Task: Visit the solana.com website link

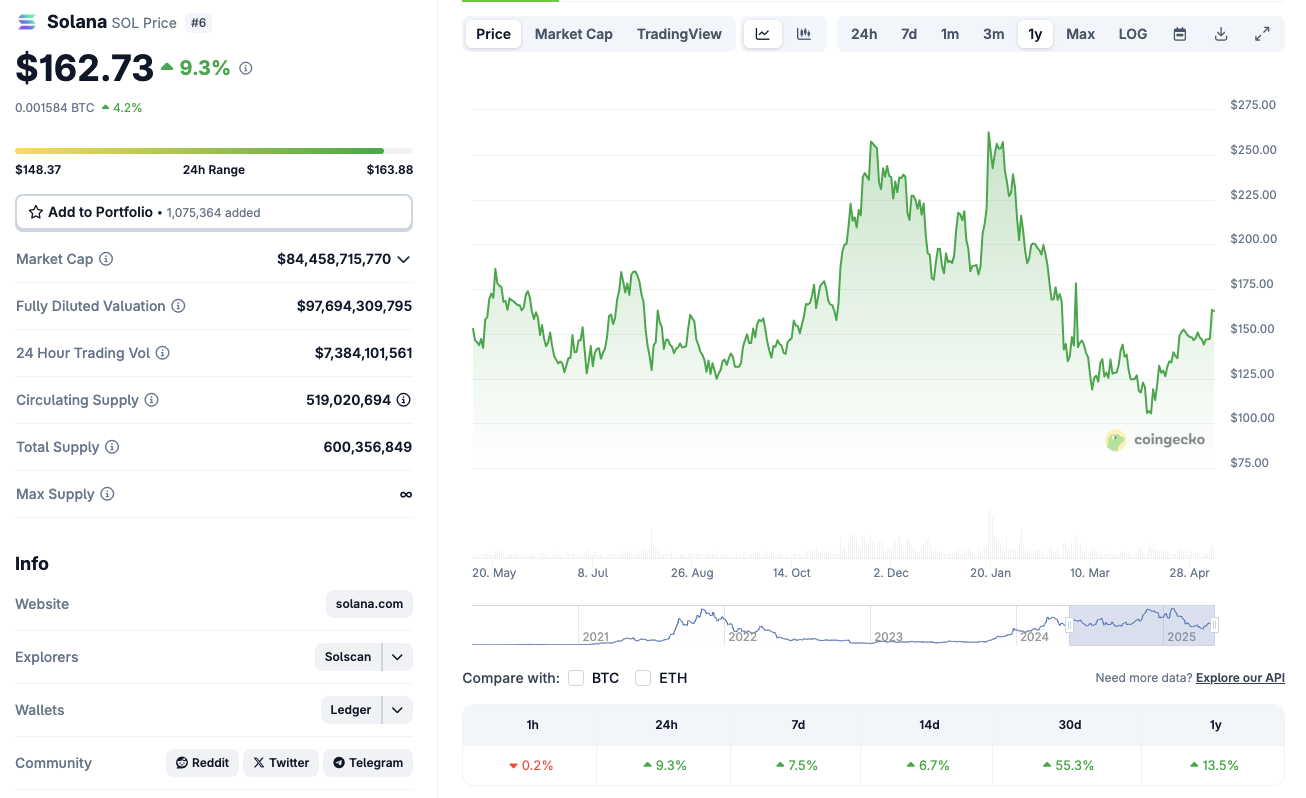Action: [369, 603]
